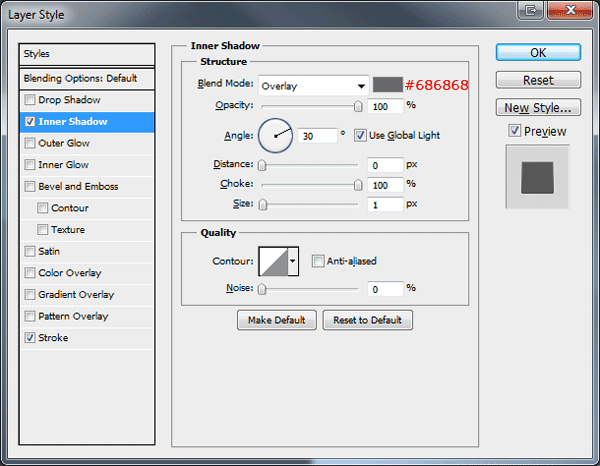Enable the Inner Glow checkbox

click(30, 165)
